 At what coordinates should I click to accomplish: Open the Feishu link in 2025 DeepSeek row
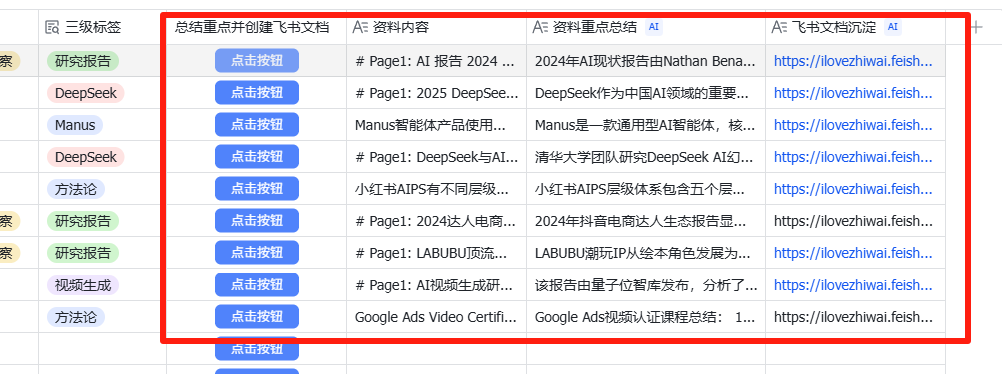[853, 93]
